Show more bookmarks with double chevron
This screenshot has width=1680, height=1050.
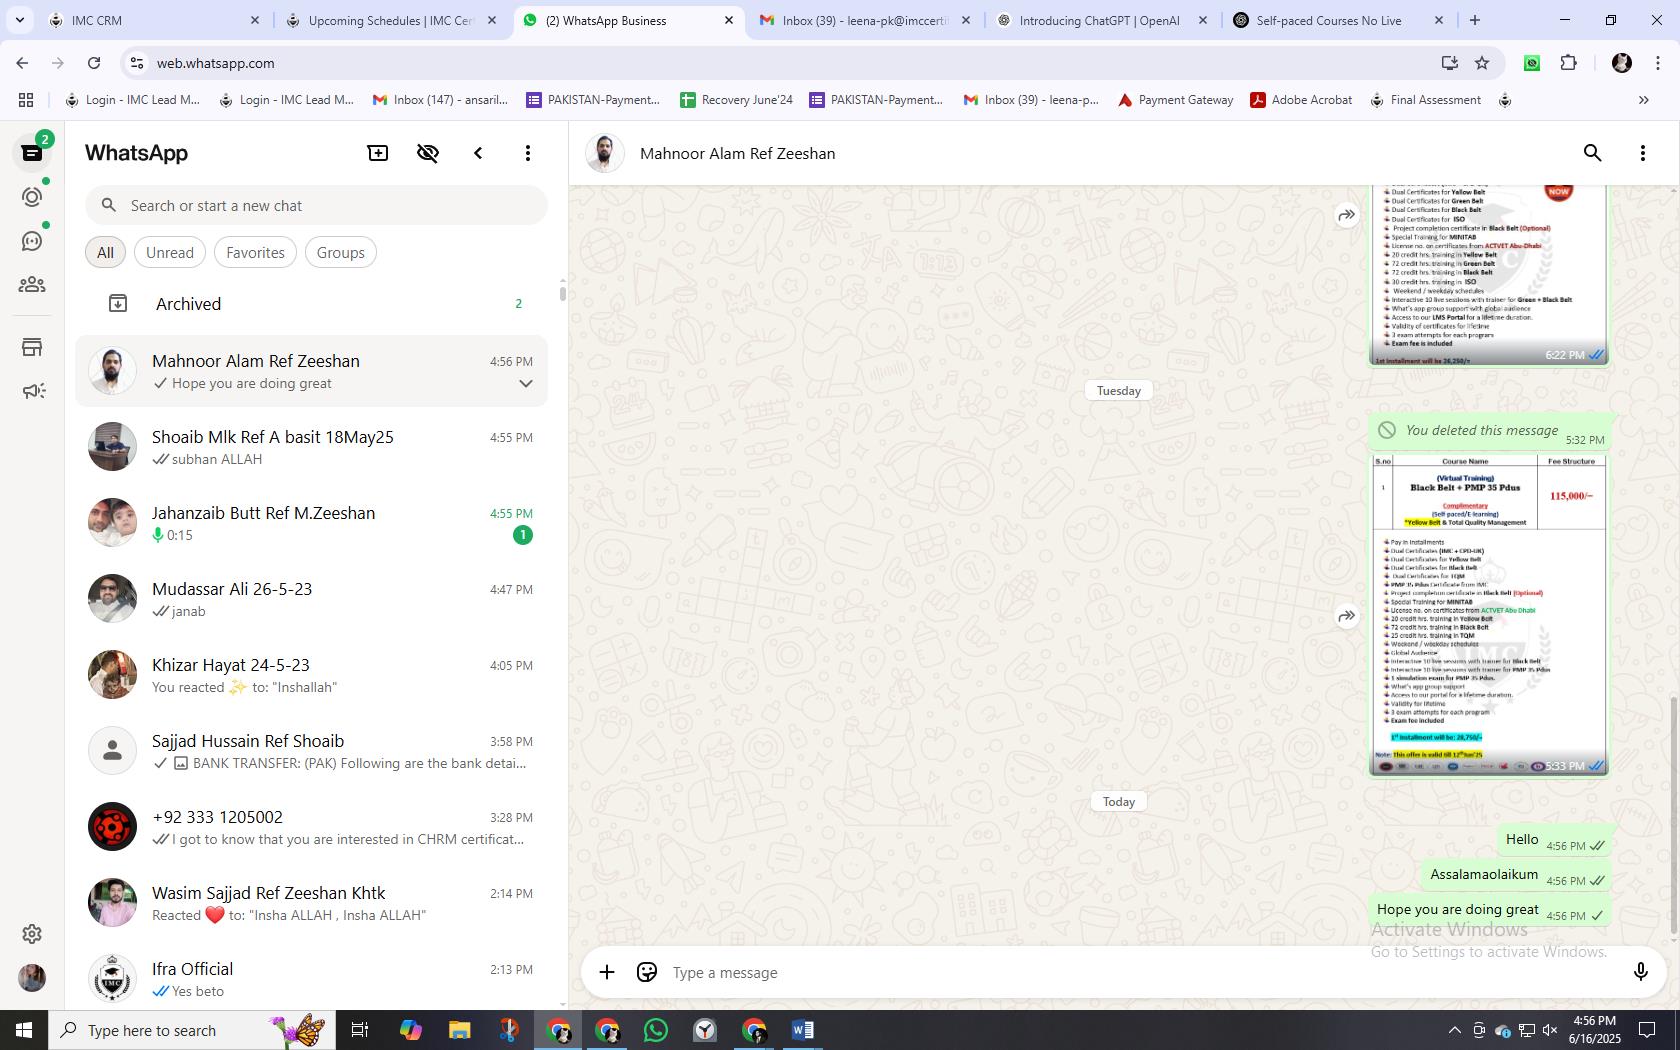tap(1643, 100)
